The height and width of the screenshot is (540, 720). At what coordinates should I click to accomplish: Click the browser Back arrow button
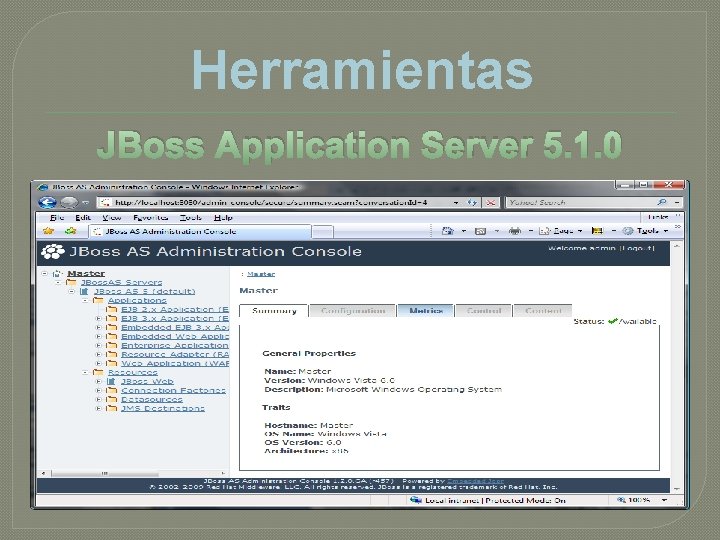(x=47, y=202)
